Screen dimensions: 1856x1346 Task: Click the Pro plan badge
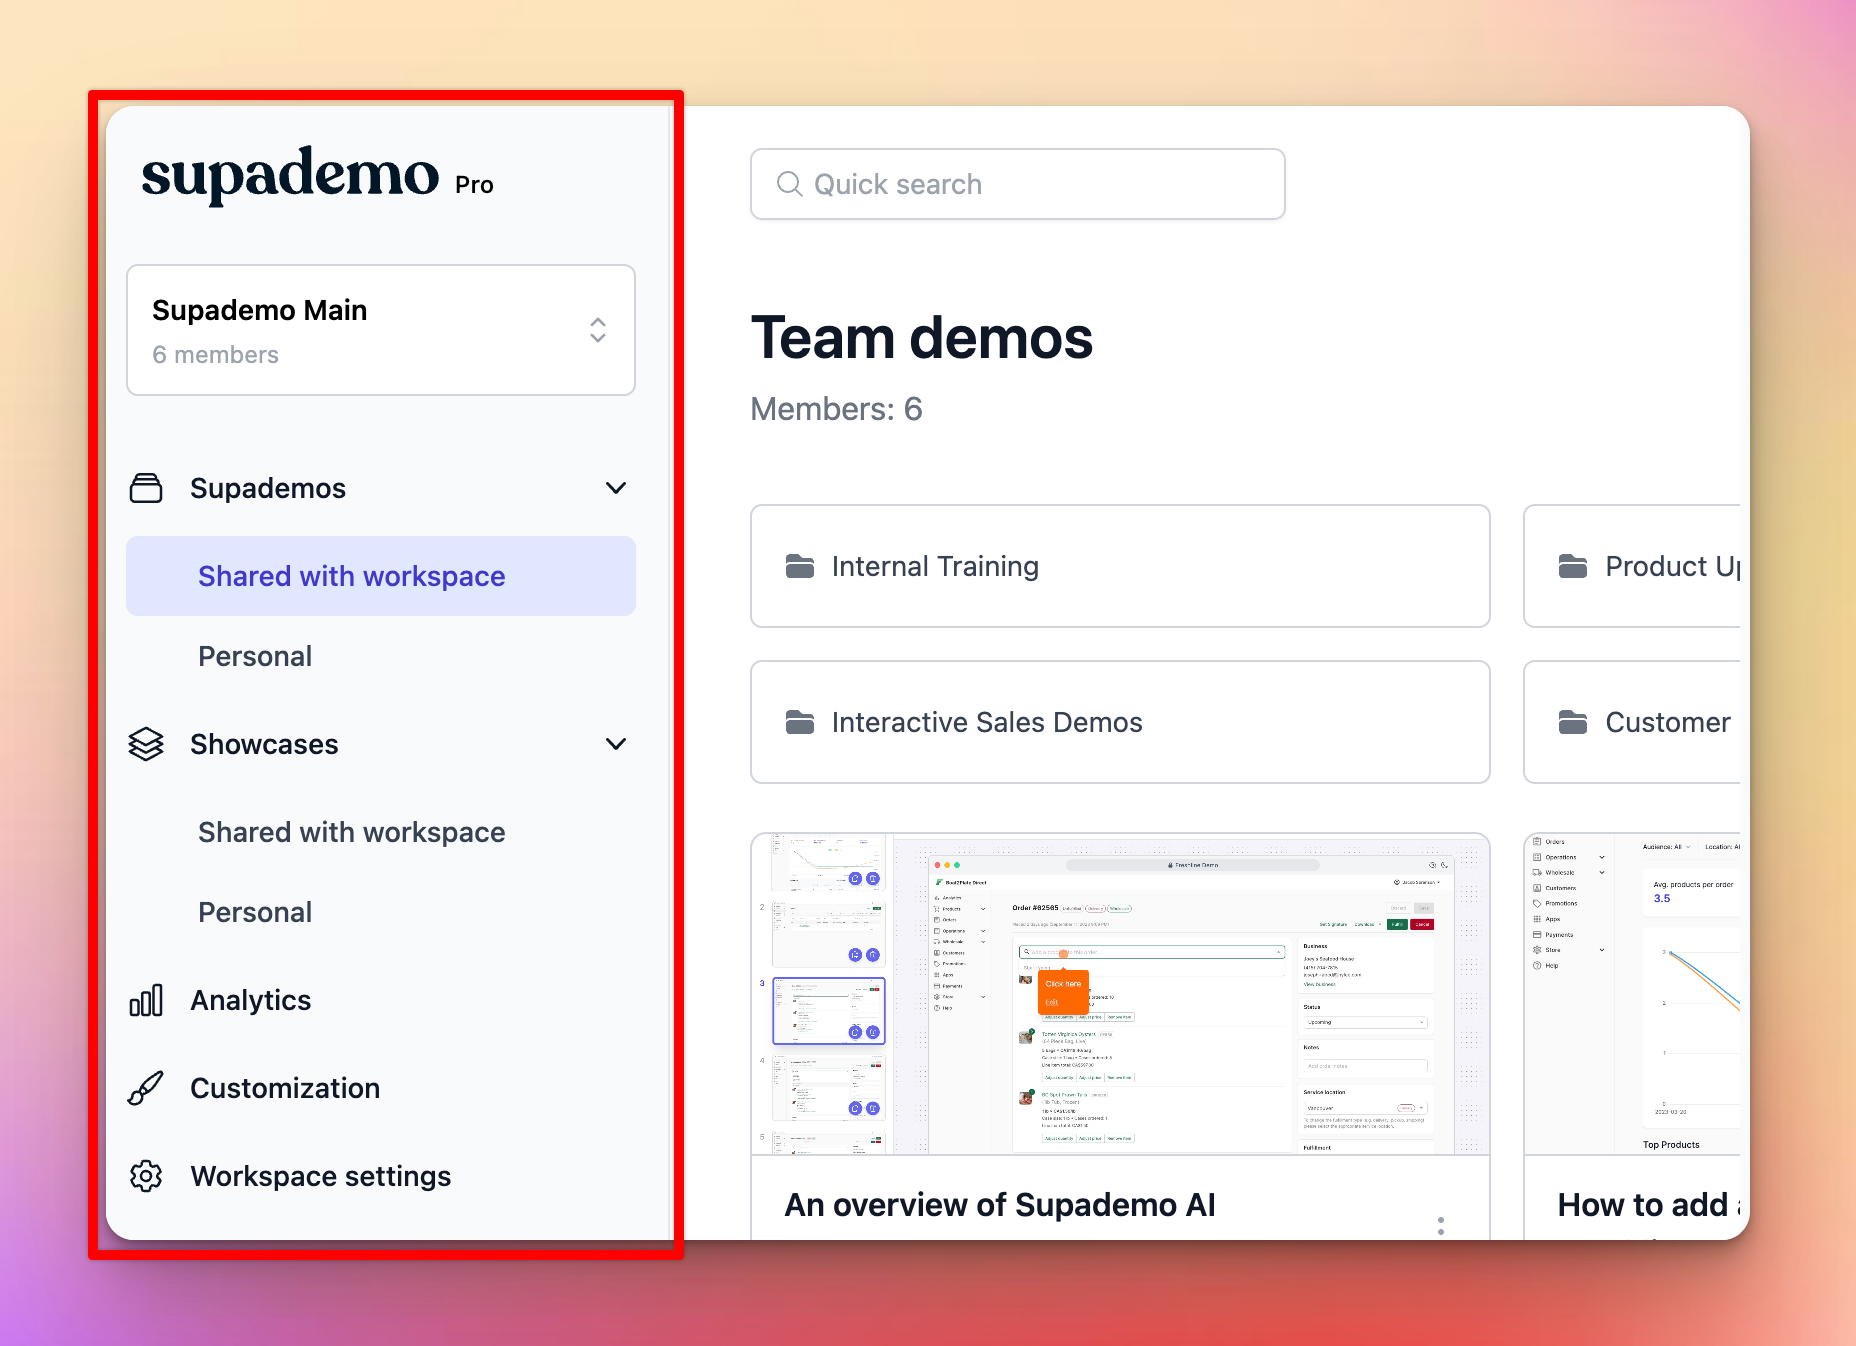(x=474, y=185)
